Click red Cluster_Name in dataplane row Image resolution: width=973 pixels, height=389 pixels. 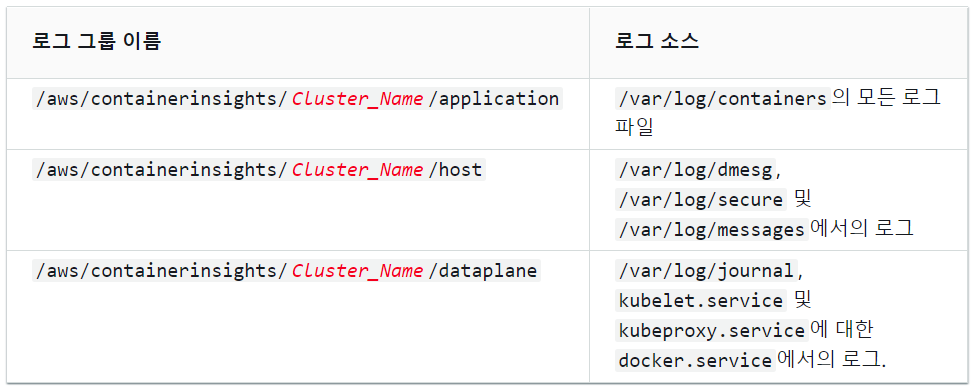(357, 271)
